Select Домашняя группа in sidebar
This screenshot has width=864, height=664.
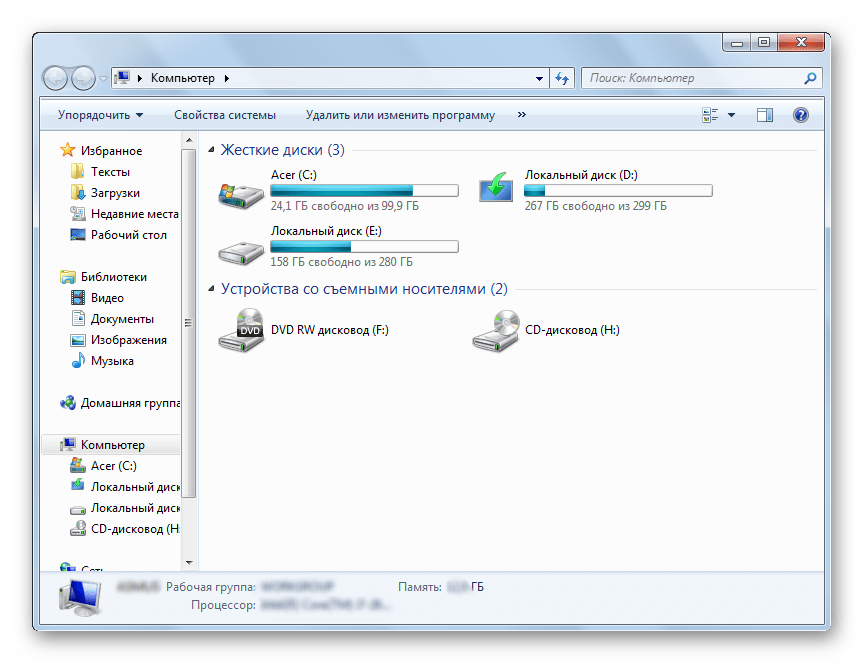coord(130,403)
